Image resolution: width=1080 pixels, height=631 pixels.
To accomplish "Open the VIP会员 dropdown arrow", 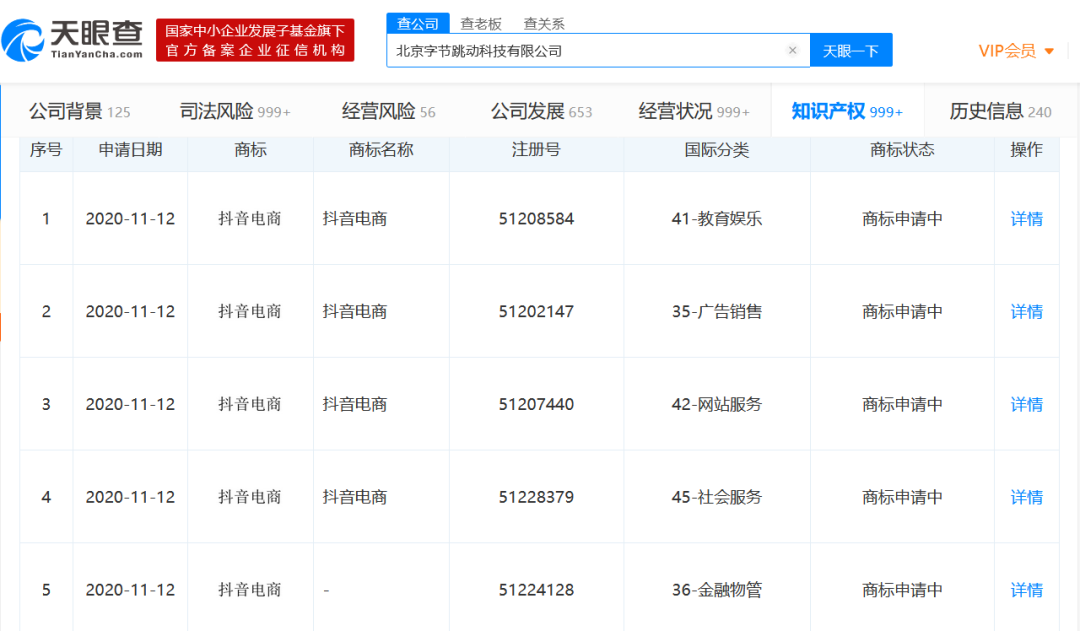I will coord(1049,51).
